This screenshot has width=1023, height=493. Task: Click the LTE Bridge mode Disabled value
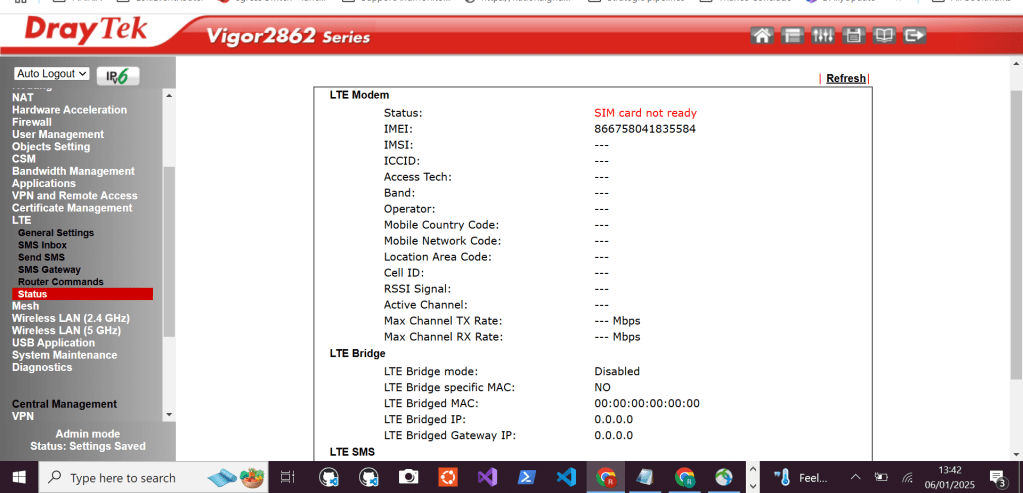[617, 371]
